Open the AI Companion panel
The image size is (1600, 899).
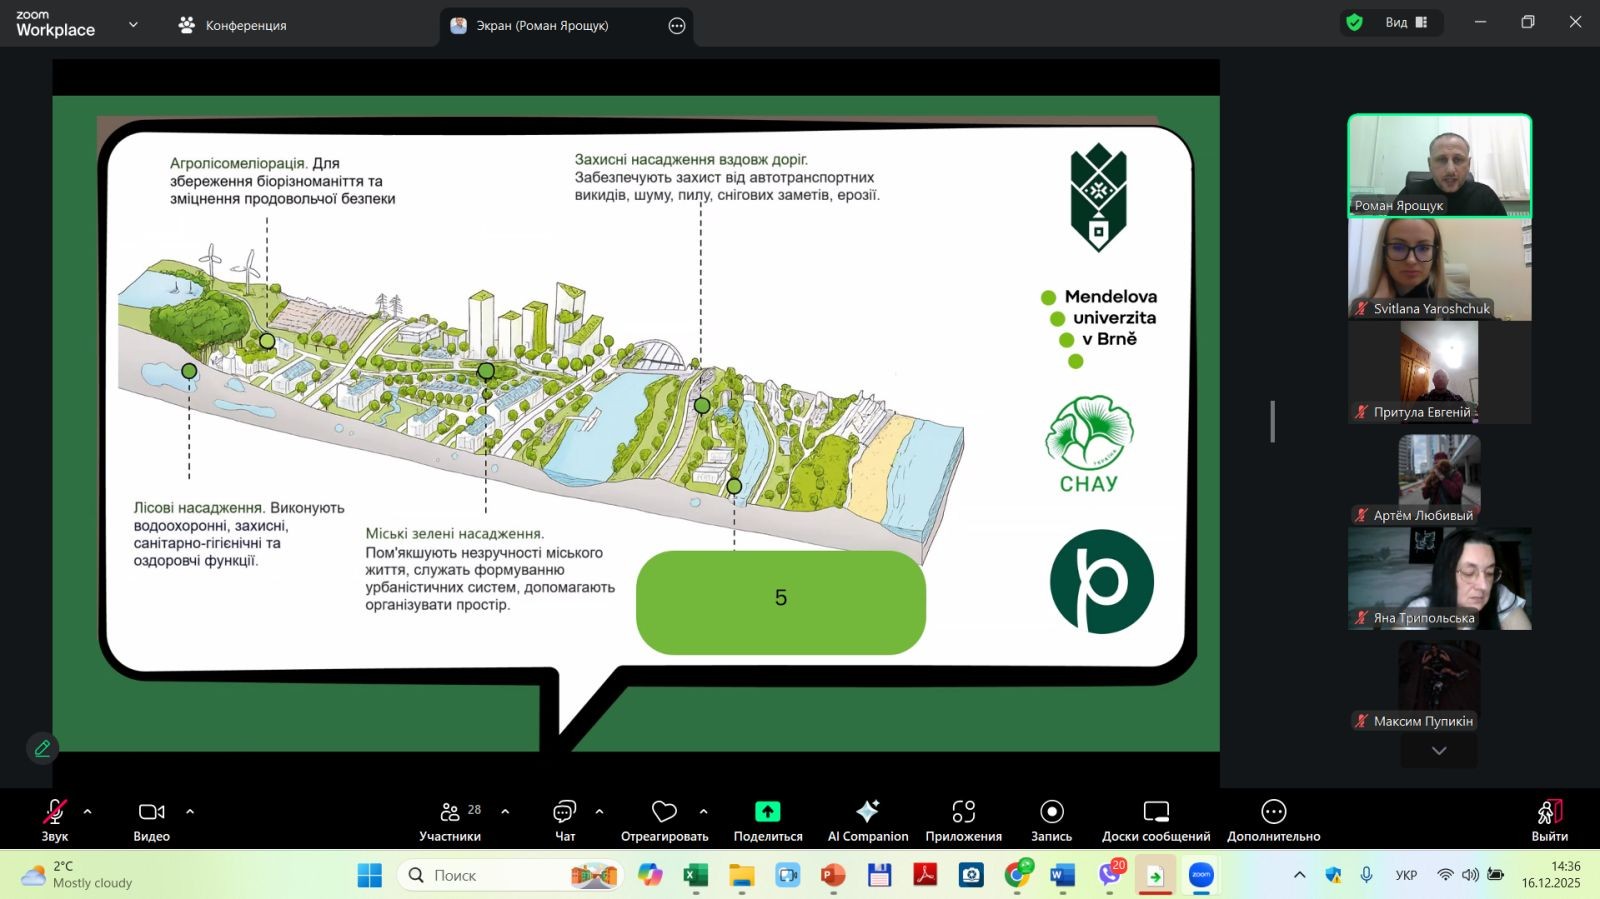(867, 812)
